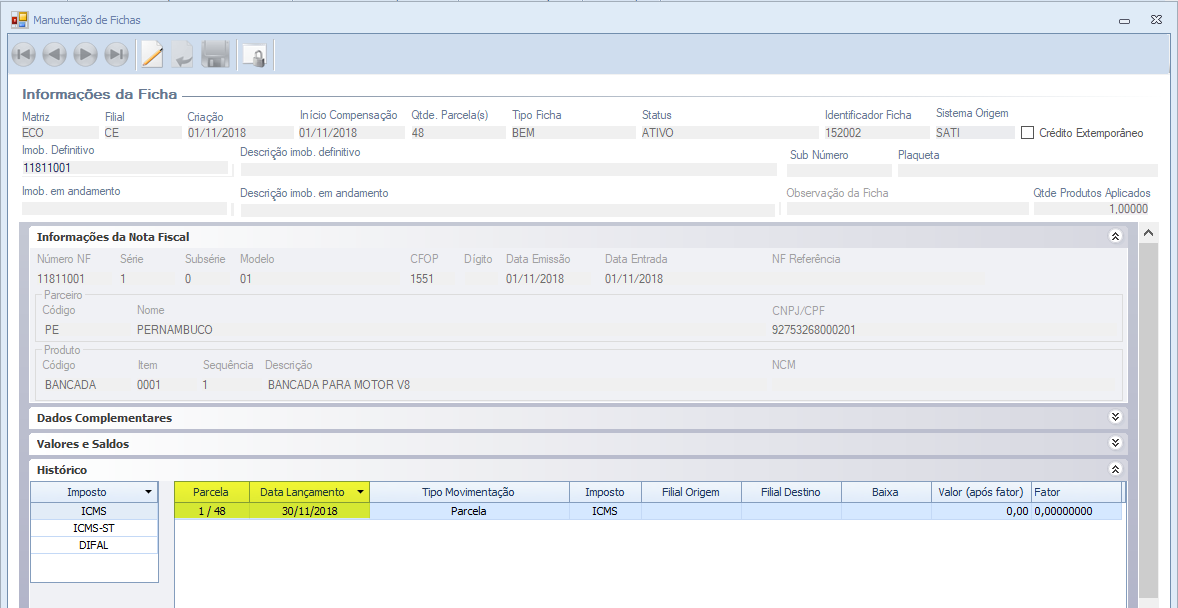Collapse the Informações da Nota Fiscal section
Image resolution: width=1178 pixels, height=608 pixels.
coord(1115,237)
